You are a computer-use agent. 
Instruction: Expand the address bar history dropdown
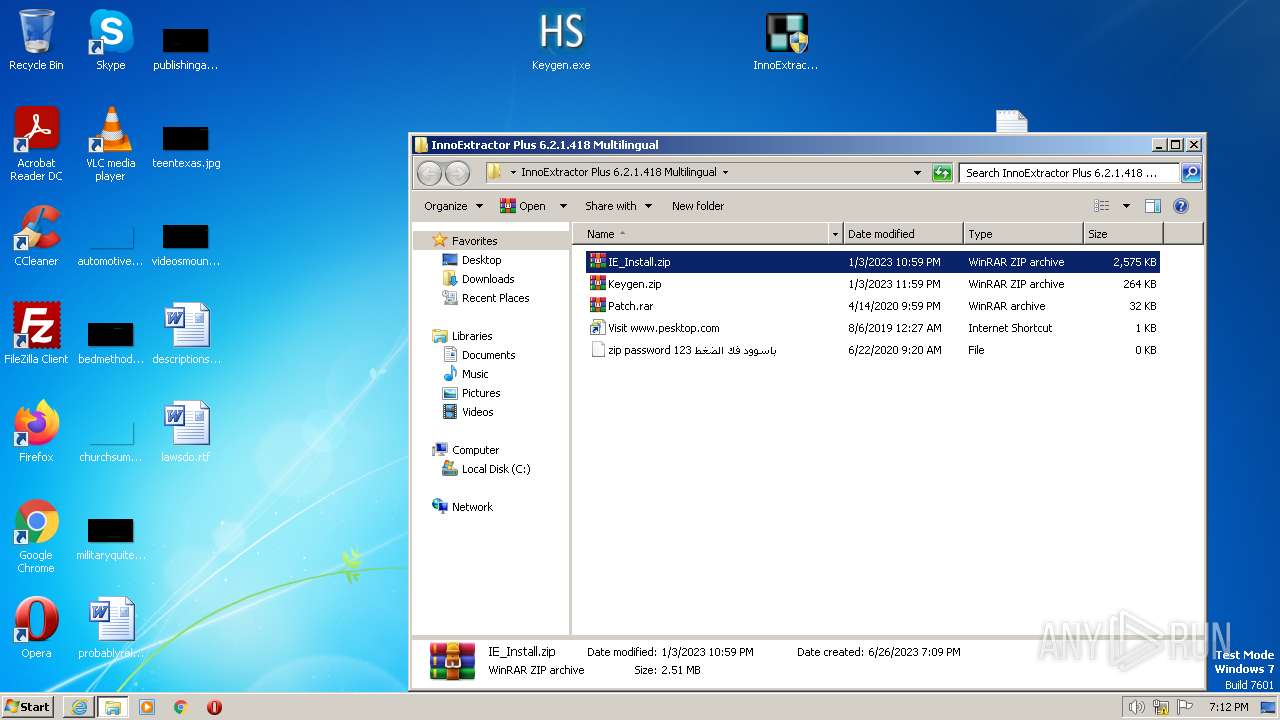click(x=917, y=173)
